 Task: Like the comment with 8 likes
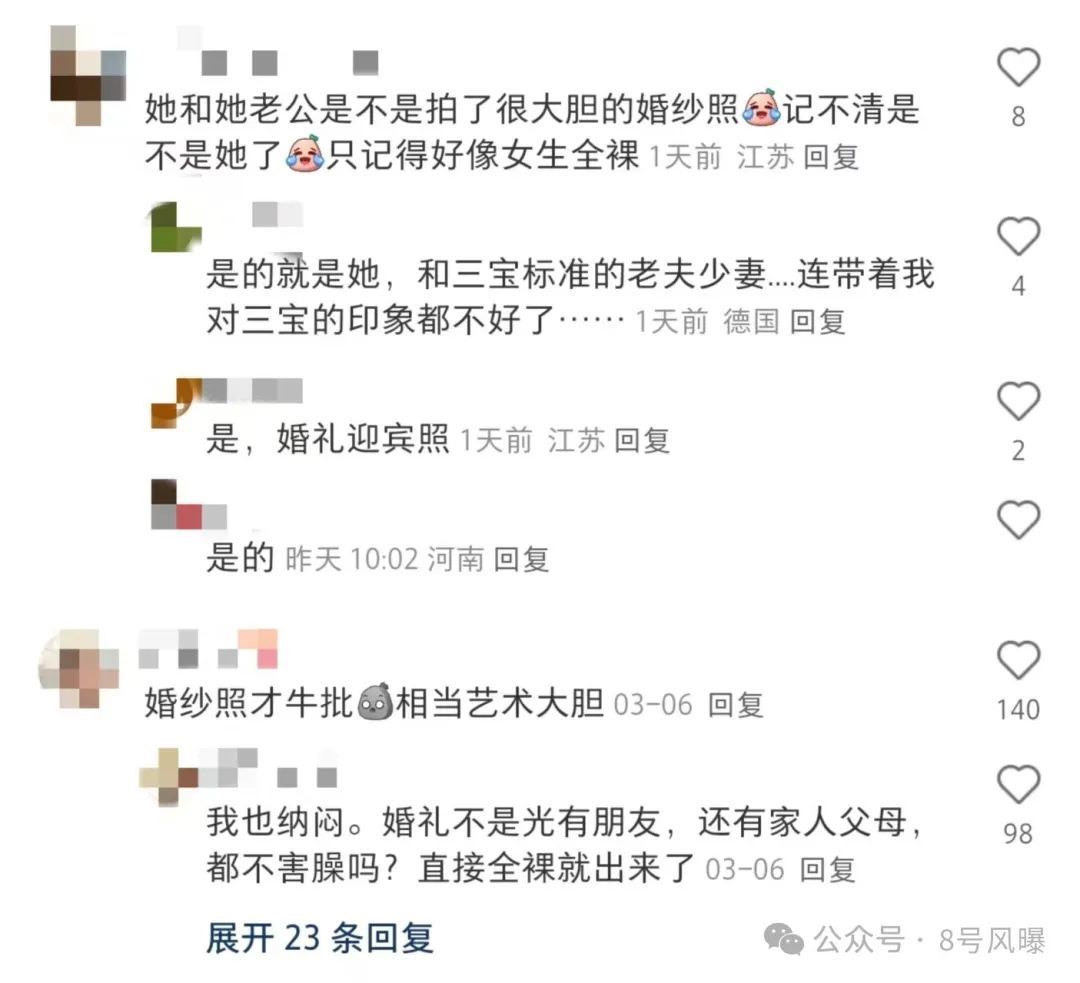(x=1018, y=68)
